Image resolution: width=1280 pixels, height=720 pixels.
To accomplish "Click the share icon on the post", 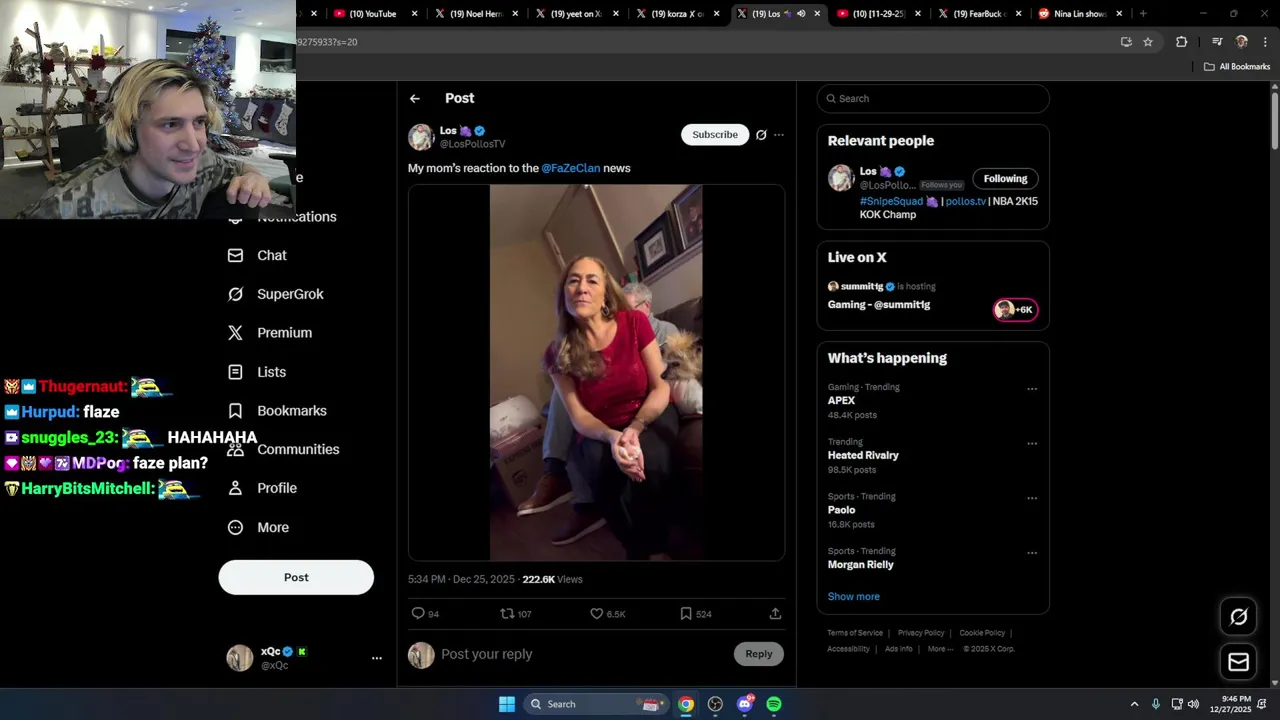I will (775, 614).
